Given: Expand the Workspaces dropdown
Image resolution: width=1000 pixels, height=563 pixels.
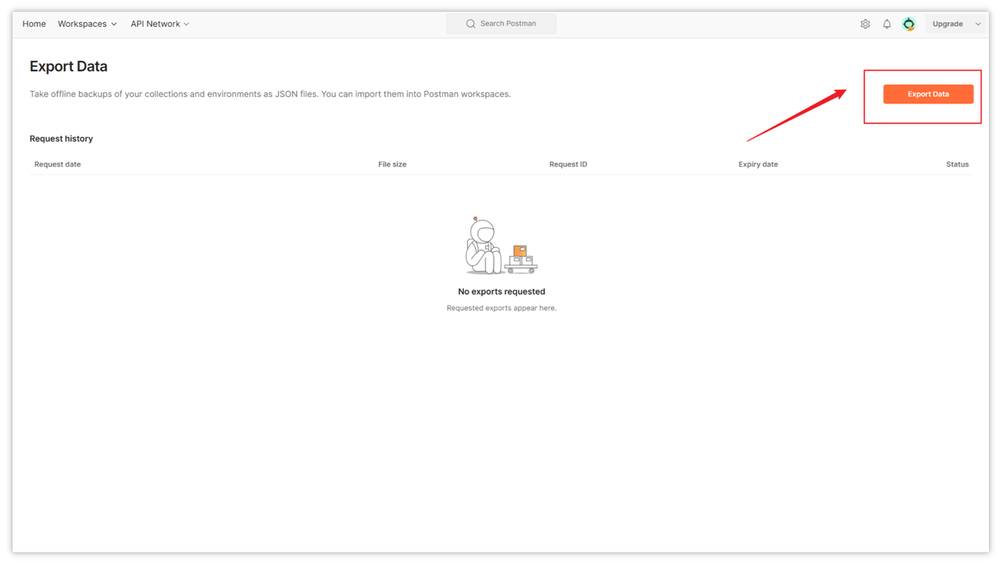Looking at the screenshot, I should point(87,24).
